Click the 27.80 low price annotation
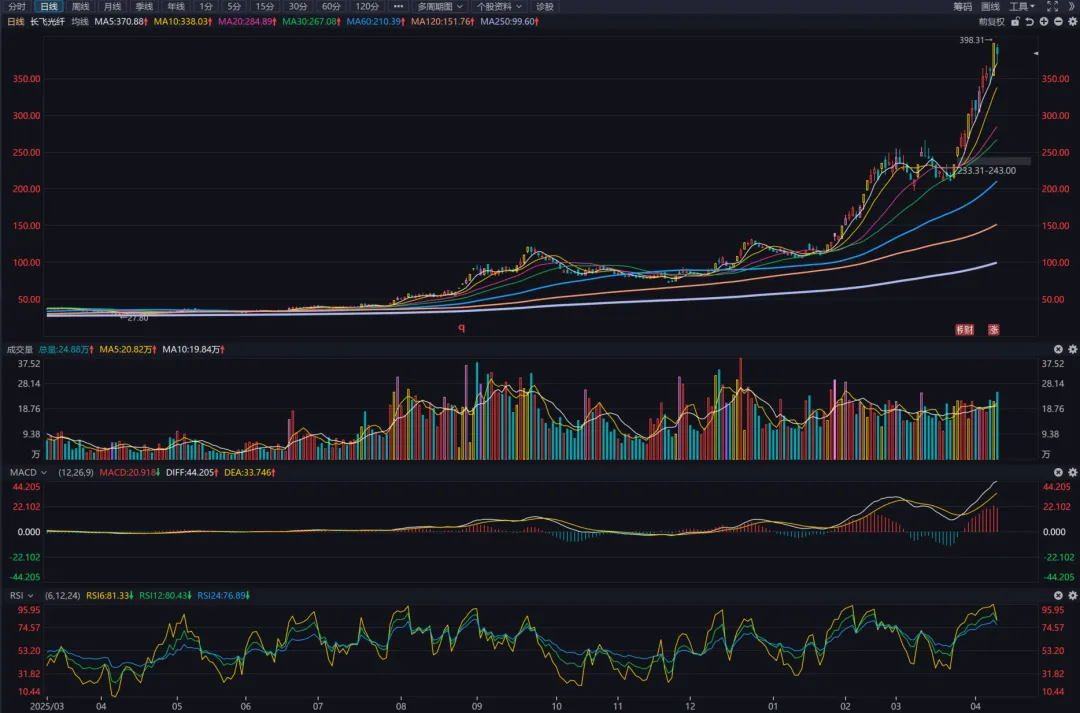This screenshot has height=713, width=1080. pos(138,318)
